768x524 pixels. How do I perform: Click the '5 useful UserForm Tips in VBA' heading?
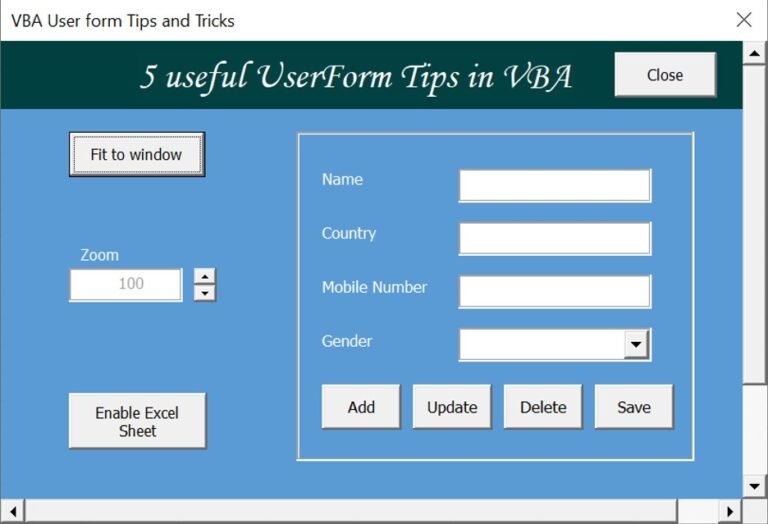(x=356, y=77)
